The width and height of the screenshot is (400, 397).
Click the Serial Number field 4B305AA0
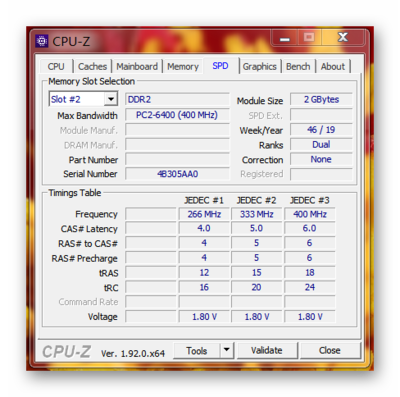[x=177, y=174]
